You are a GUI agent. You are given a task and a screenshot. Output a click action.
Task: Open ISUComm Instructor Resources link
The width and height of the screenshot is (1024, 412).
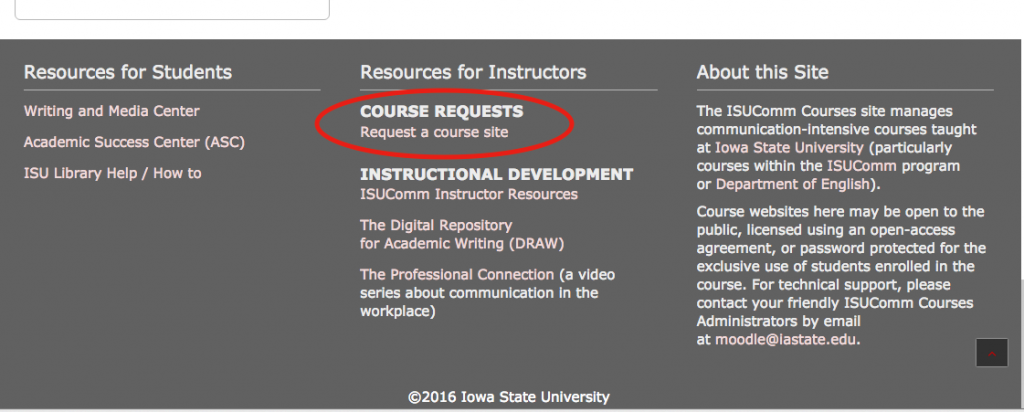click(x=469, y=194)
